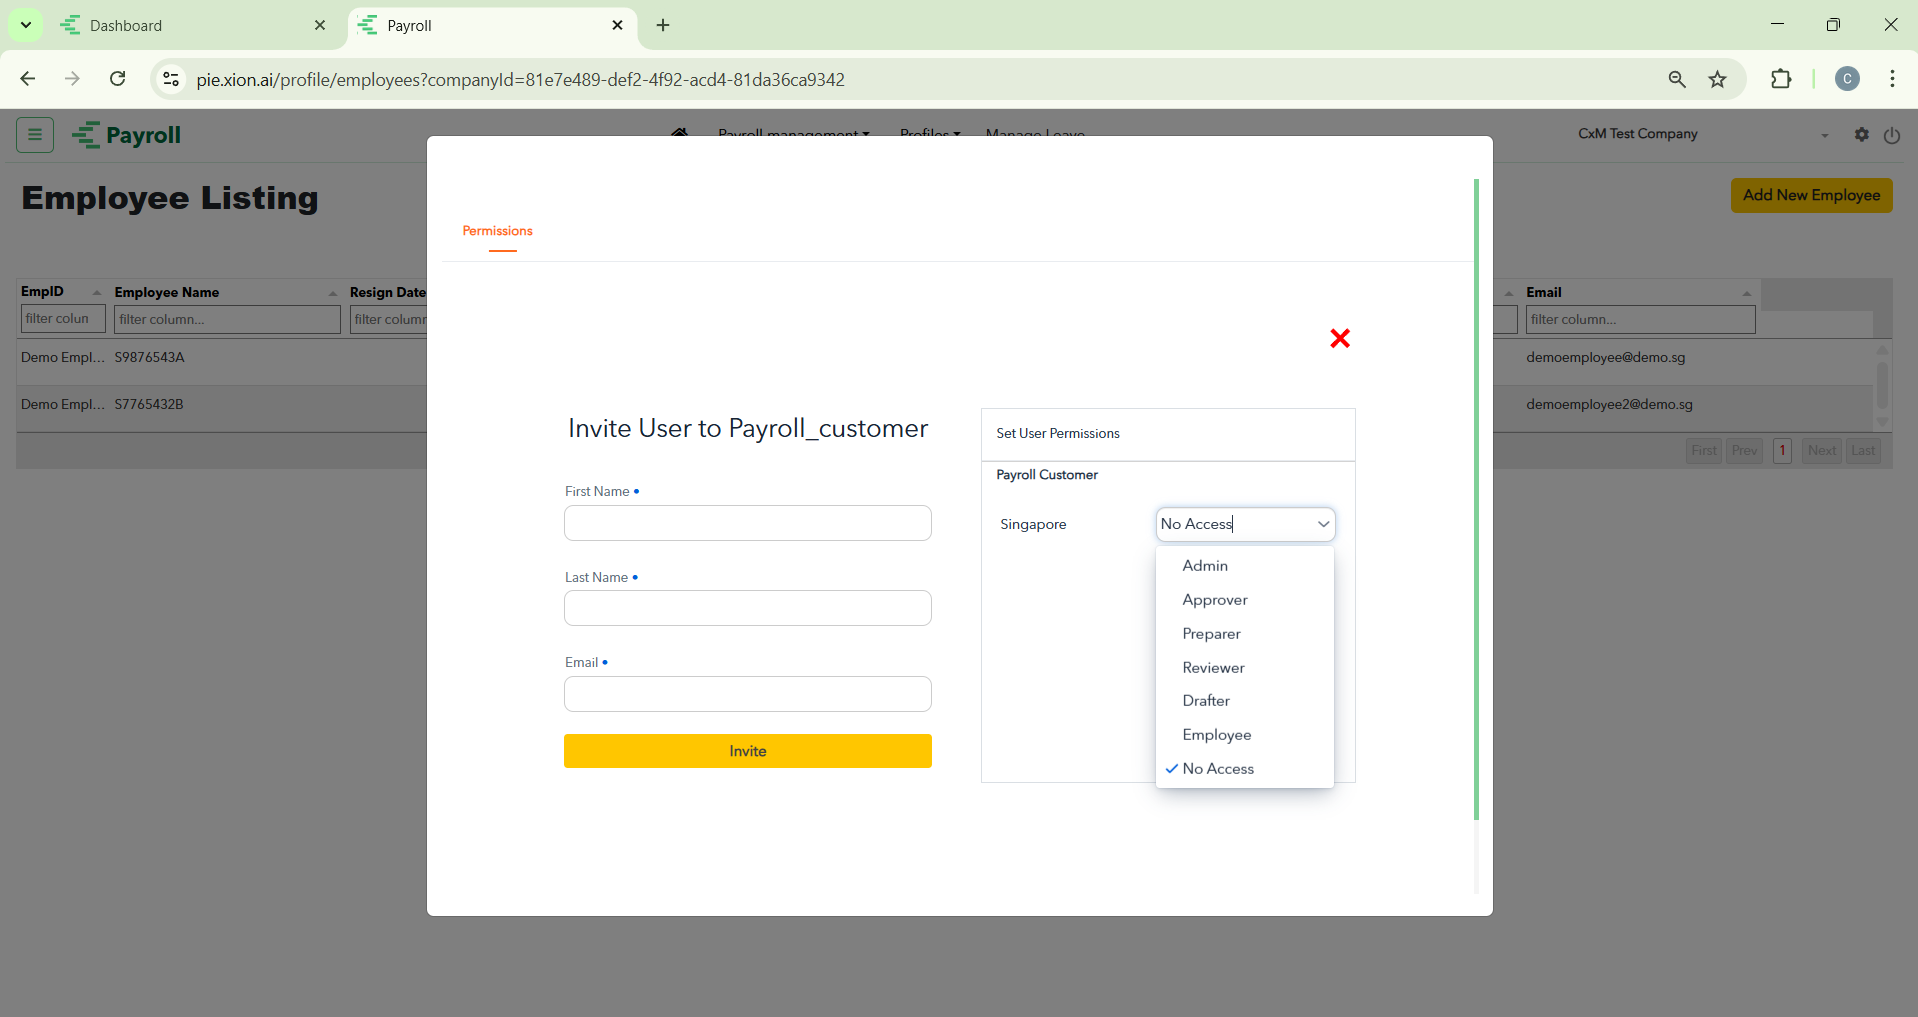Focus the First Name input field
Image resolution: width=1918 pixels, height=1017 pixels.
click(x=747, y=523)
